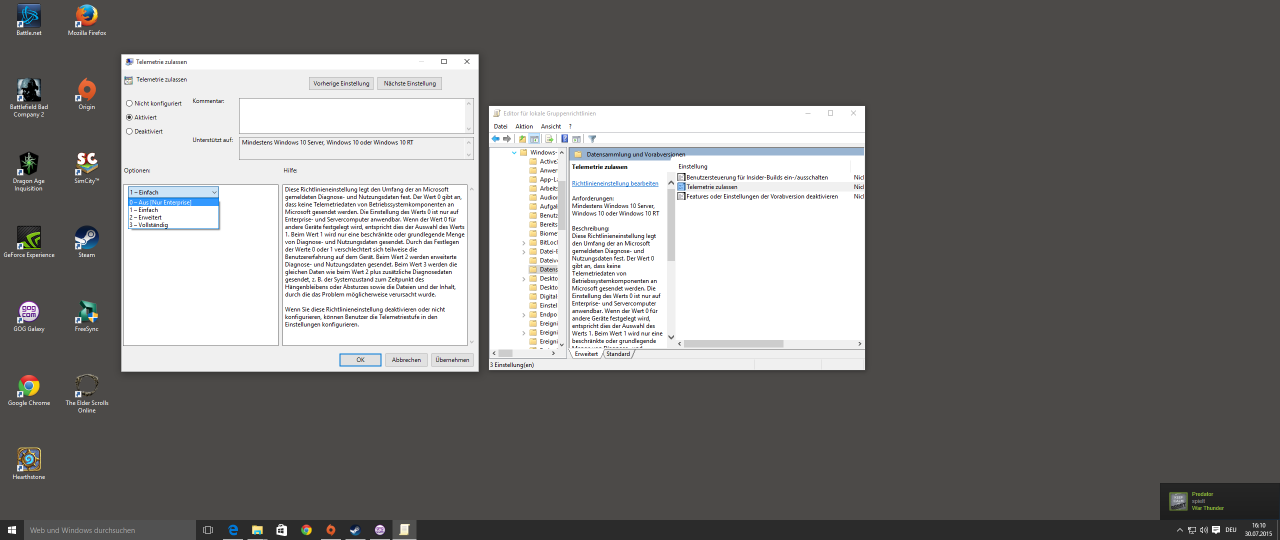Click the 'Nächste Einstellung' button
Image resolution: width=1280 pixels, height=540 pixels.
(410, 84)
